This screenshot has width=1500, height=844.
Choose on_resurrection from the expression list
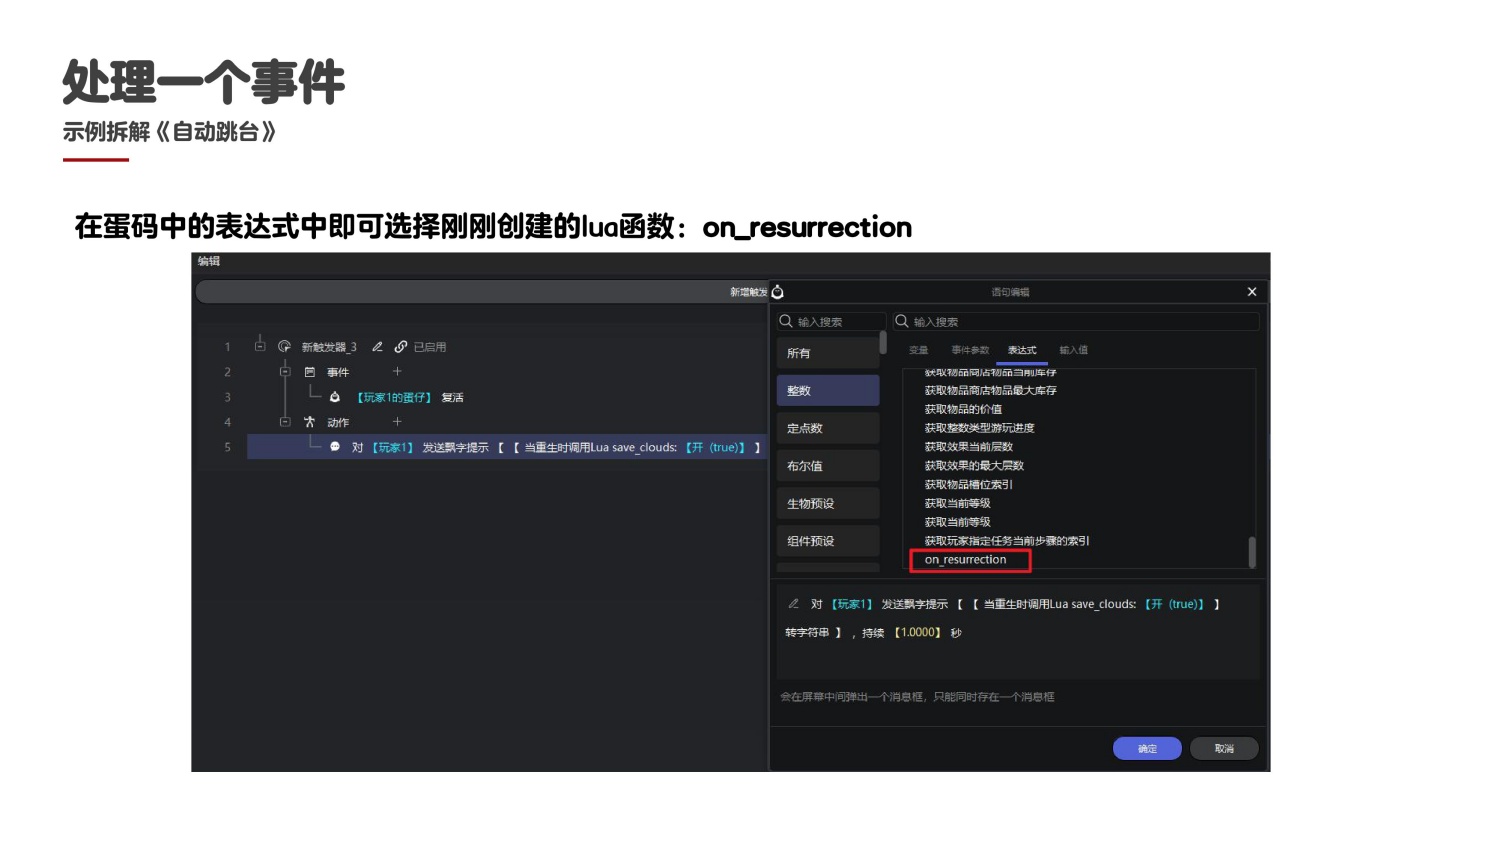[966, 560]
